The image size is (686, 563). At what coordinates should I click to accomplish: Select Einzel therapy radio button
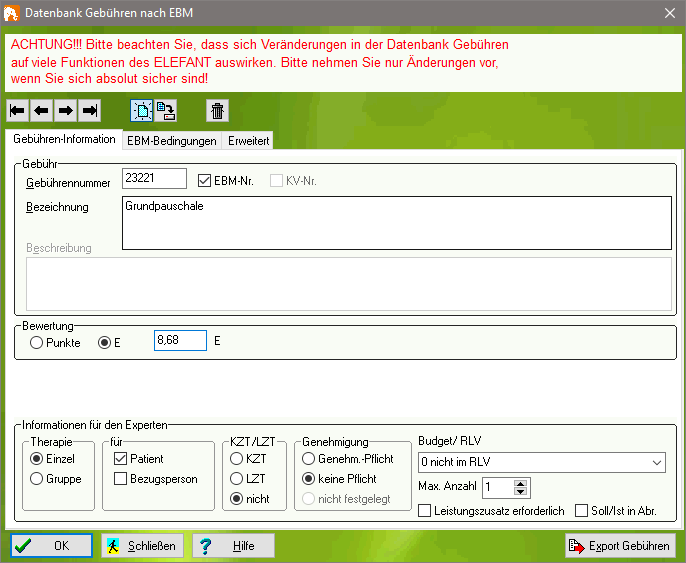click(x=36, y=458)
